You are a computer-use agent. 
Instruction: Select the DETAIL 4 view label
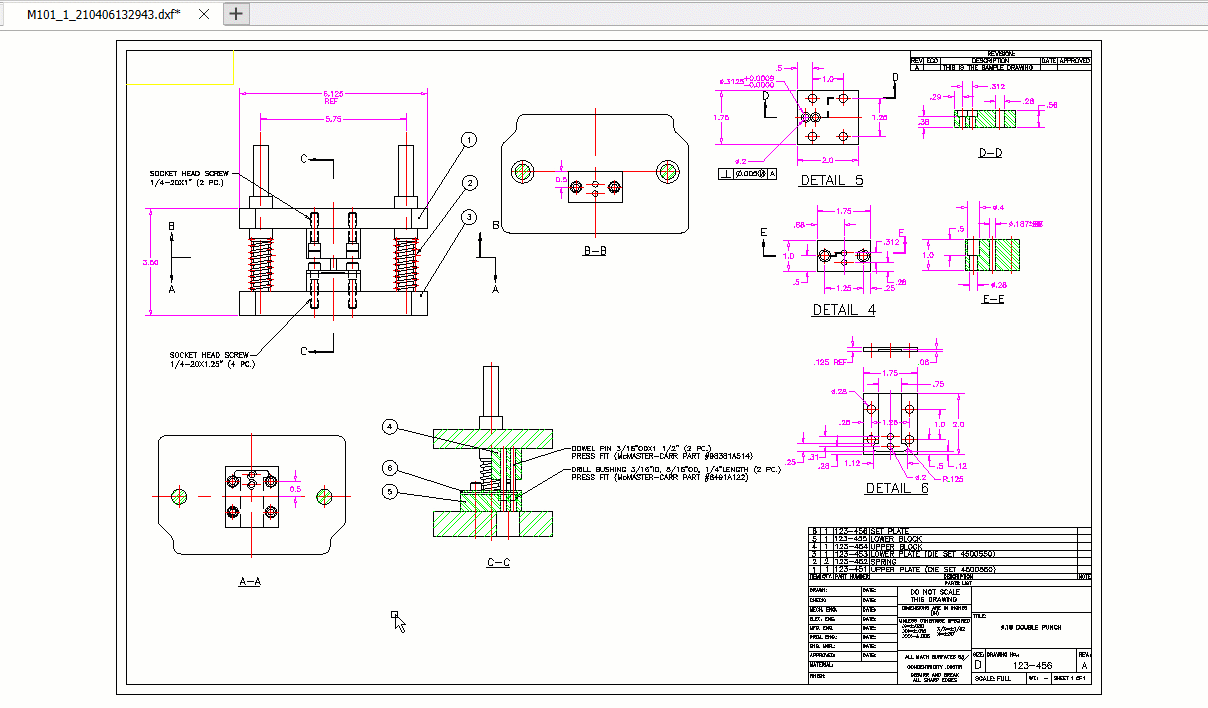coord(843,310)
